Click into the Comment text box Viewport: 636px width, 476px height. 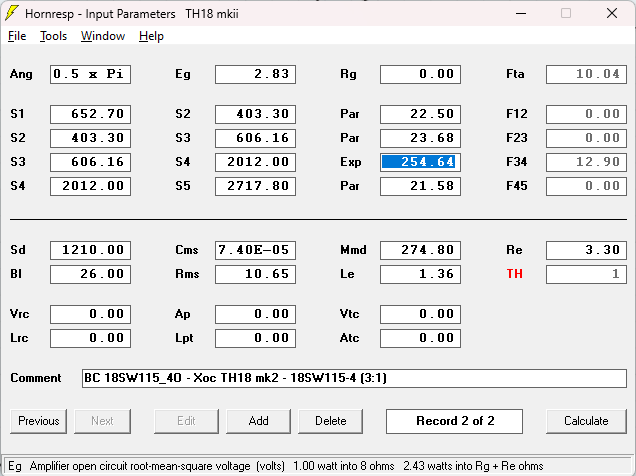point(354,378)
